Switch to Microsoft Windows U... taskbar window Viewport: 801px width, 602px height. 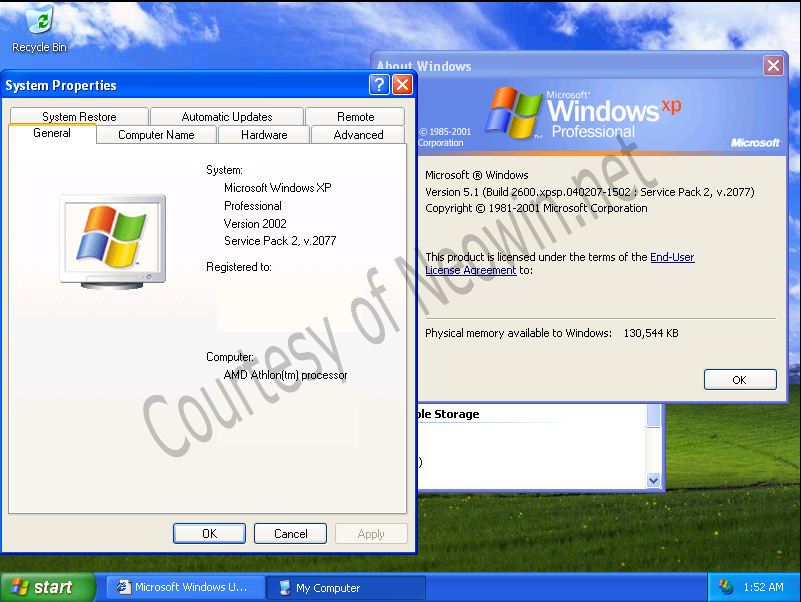[x=185, y=587]
